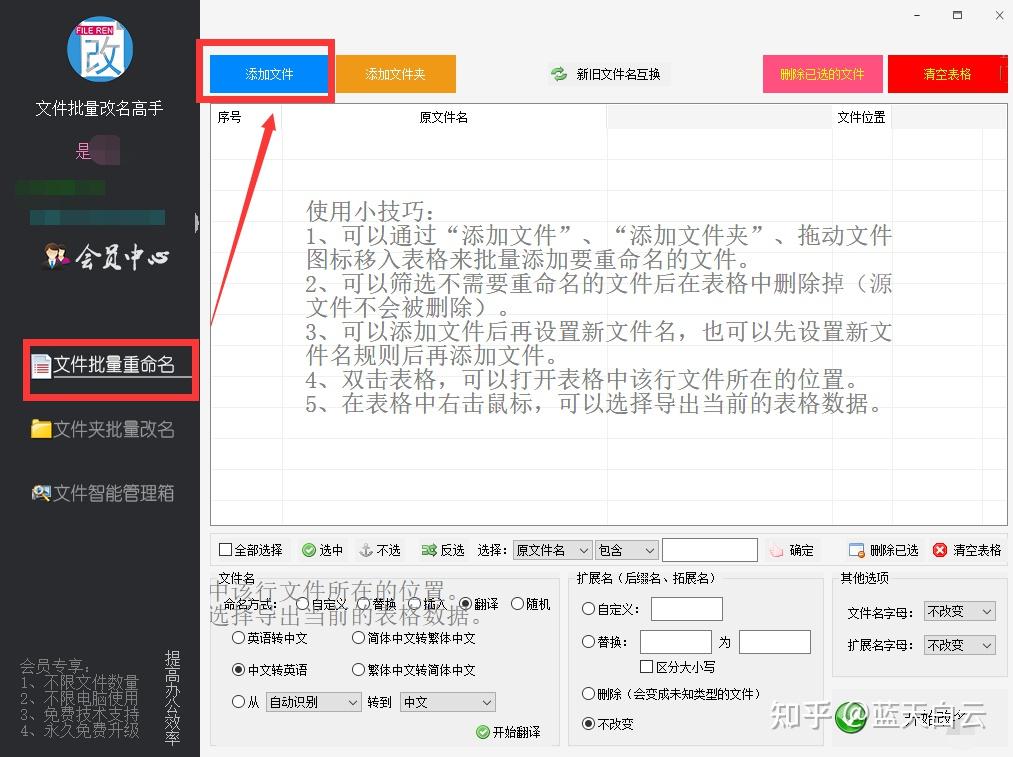Click the green check 选中 icon
This screenshot has height=757, width=1013.
point(309,550)
